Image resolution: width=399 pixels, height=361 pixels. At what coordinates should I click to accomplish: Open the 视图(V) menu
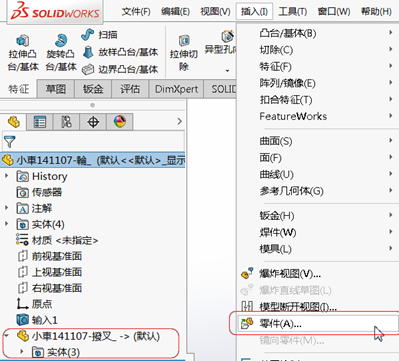[215, 12]
